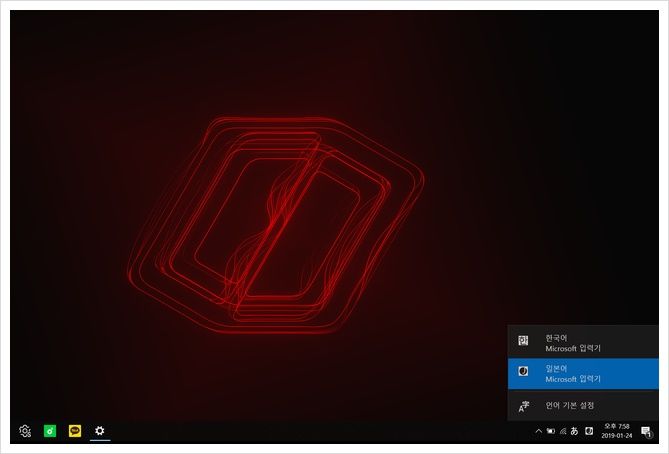Select 한국어 Microsoft 입력기 input method

tap(583, 342)
